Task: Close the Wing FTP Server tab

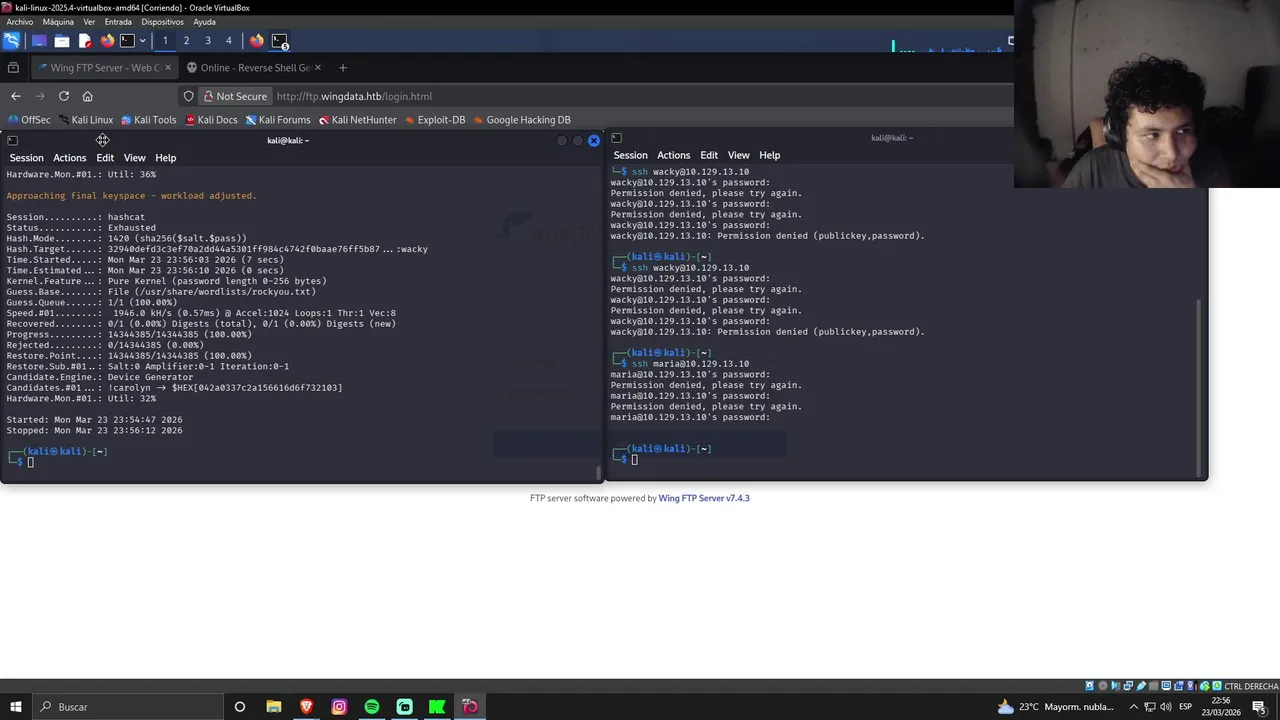Action: click(168, 68)
